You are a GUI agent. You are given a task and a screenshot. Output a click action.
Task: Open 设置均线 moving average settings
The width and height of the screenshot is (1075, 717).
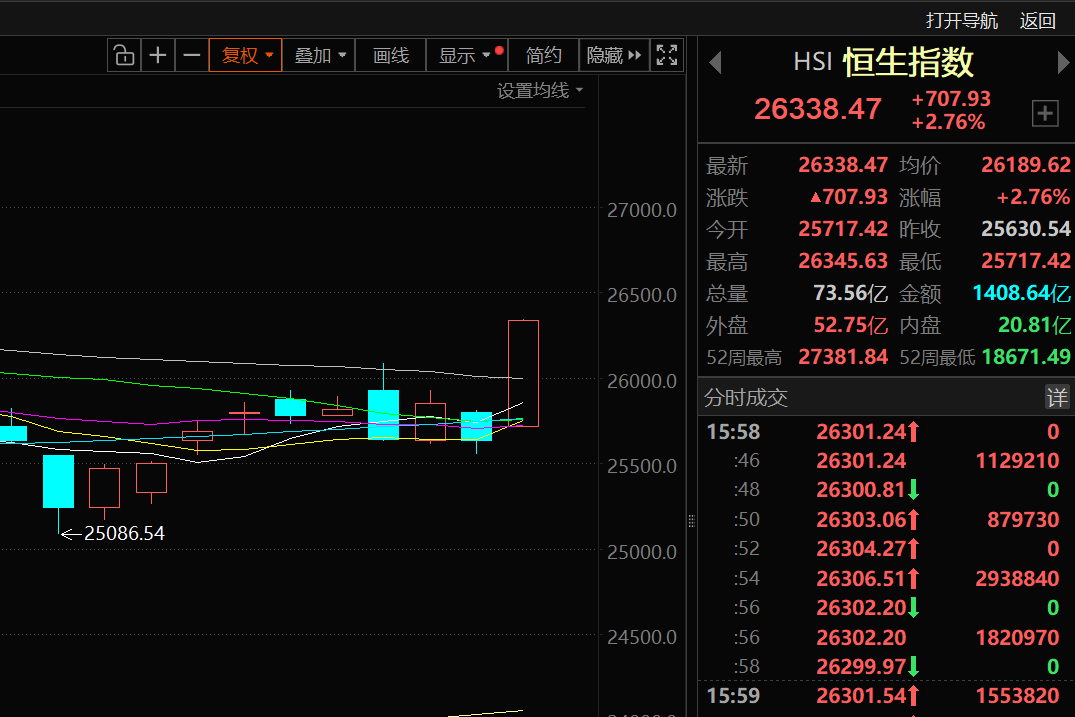click(541, 91)
